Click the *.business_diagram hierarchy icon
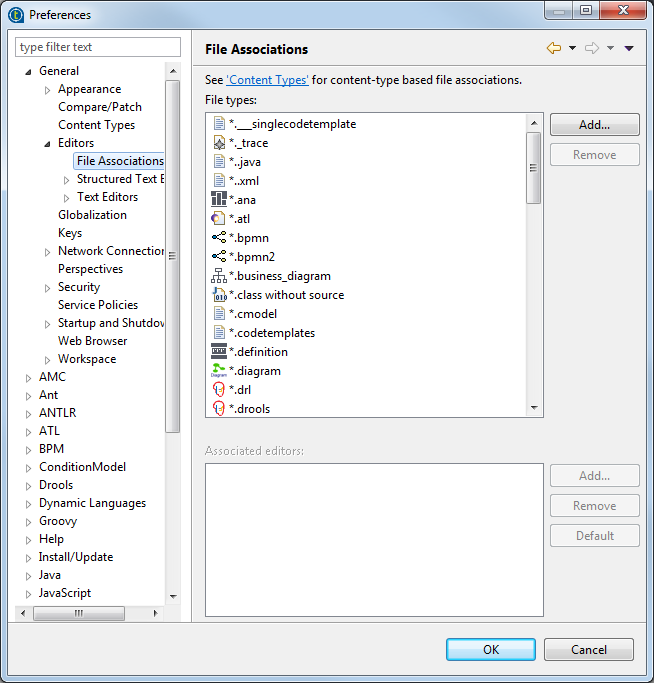This screenshot has height=683, width=654. click(219, 275)
